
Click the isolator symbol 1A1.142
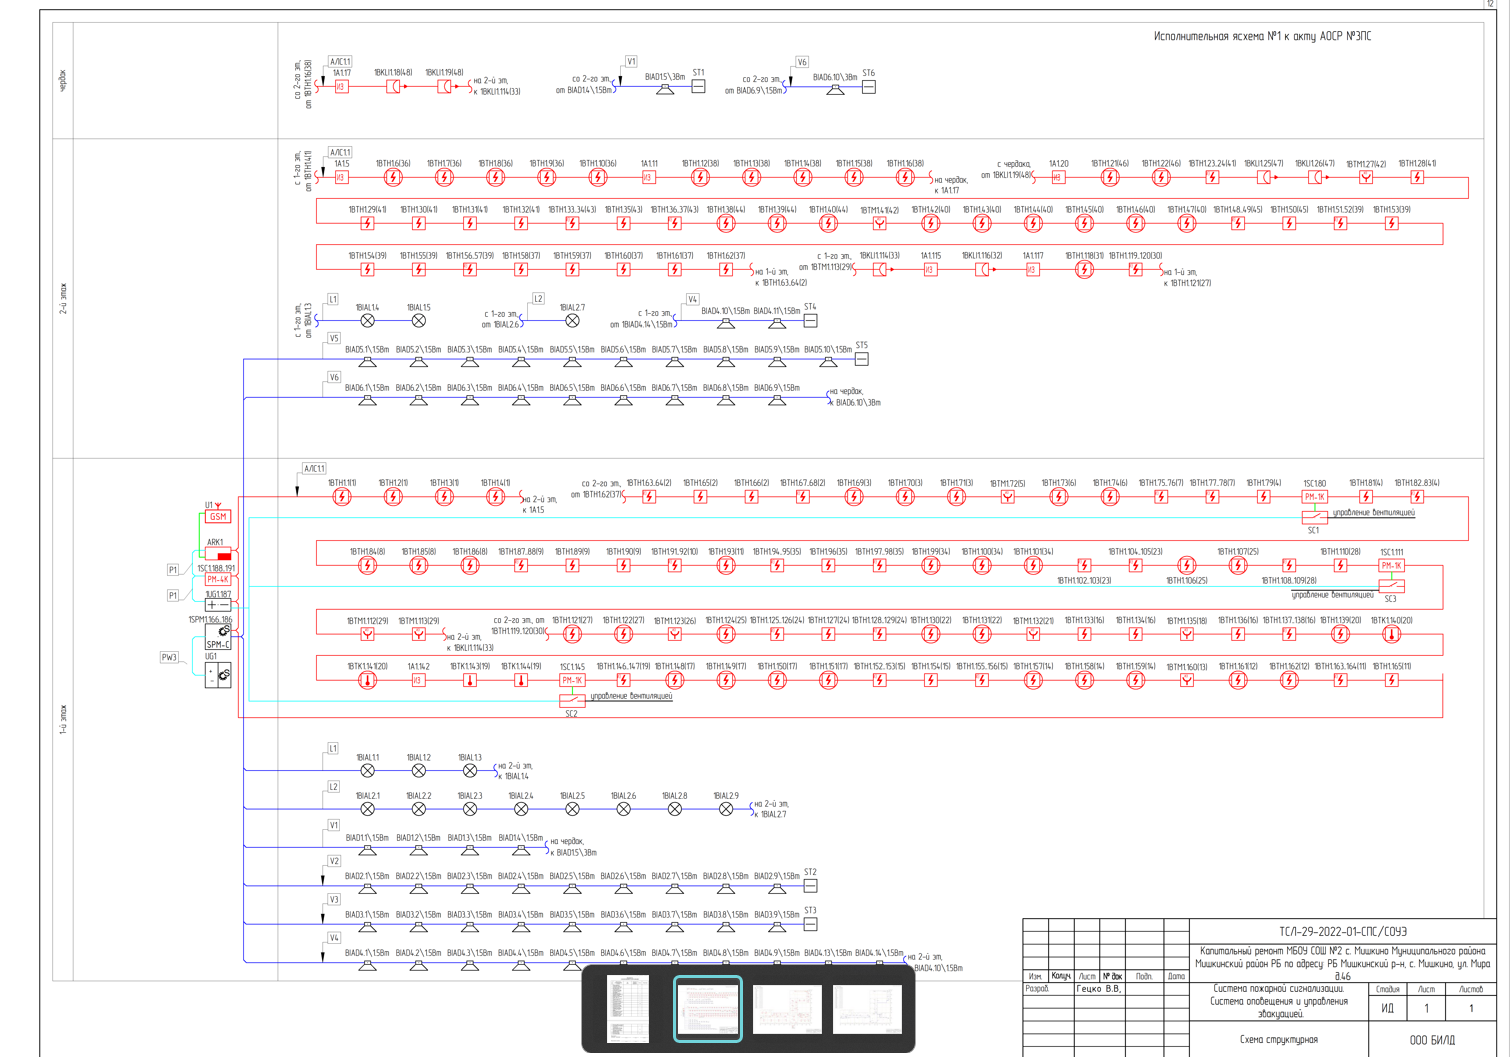point(418,680)
